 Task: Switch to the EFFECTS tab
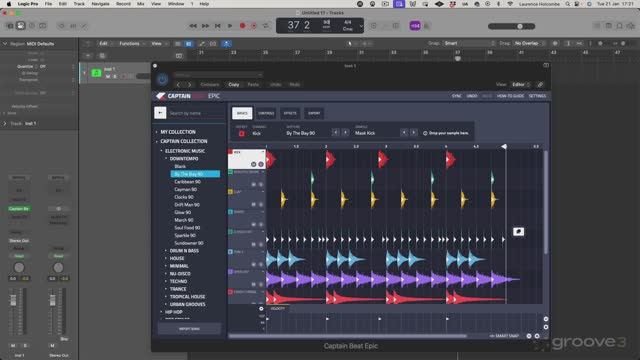(290, 113)
